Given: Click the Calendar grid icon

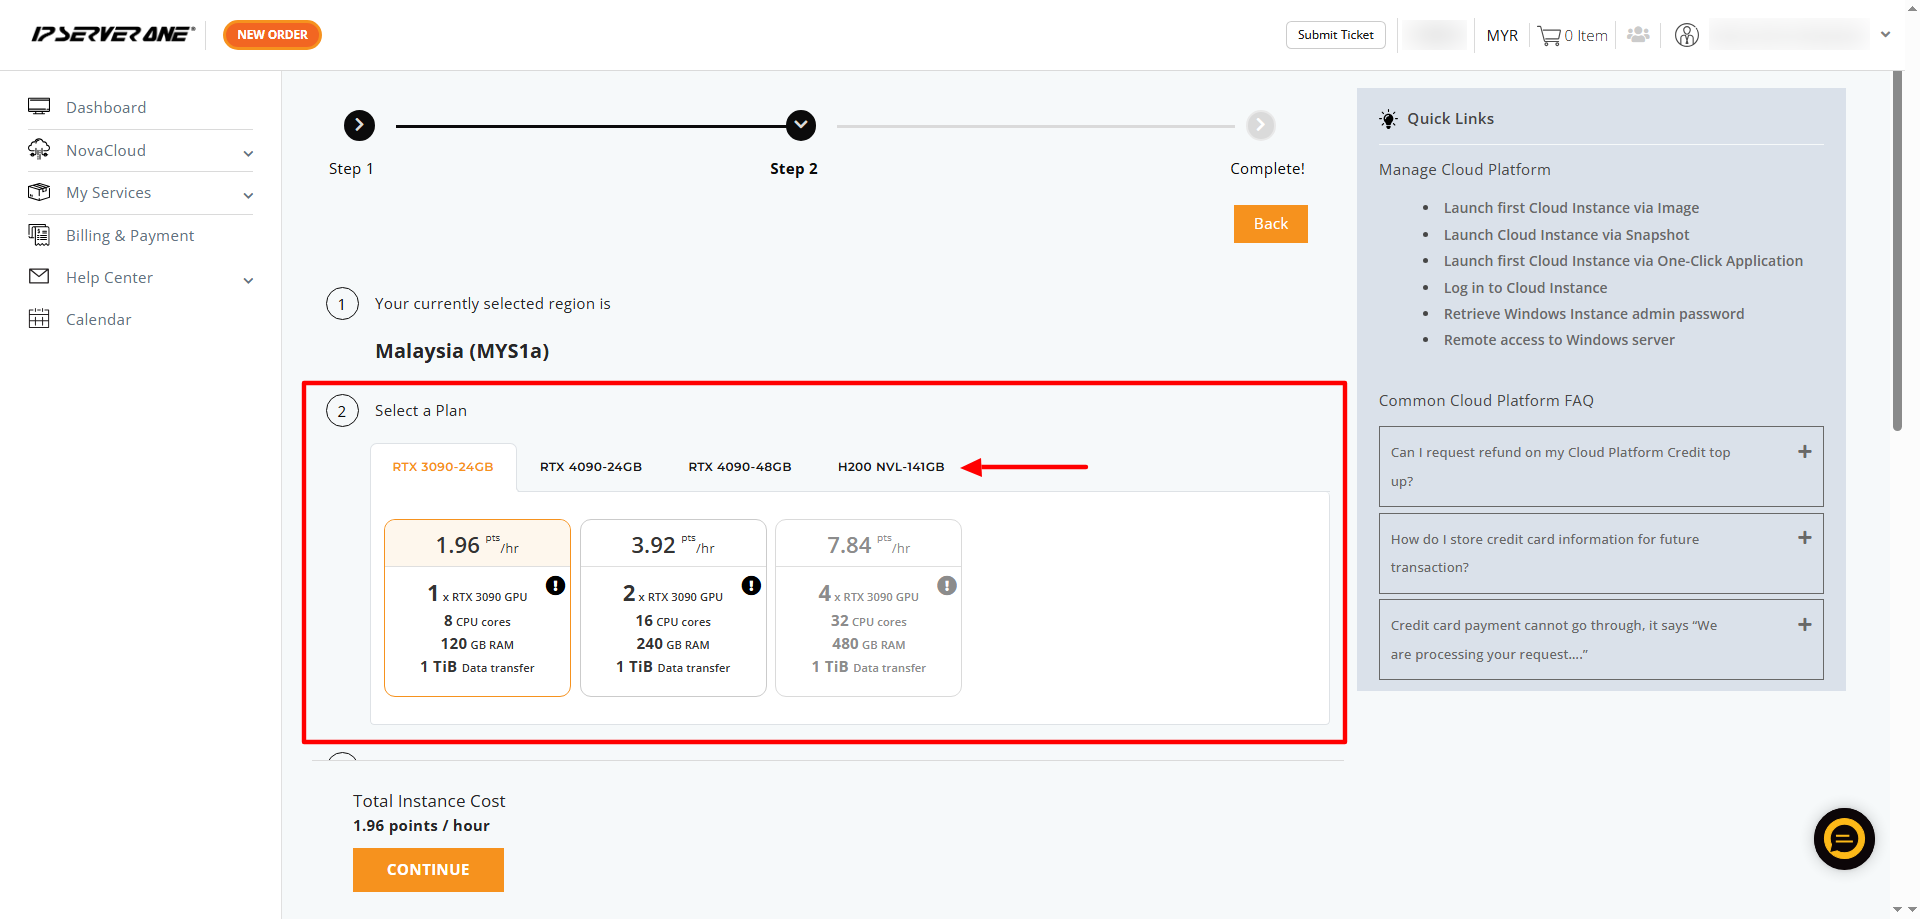Looking at the screenshot, I should [x=39, y=319].
